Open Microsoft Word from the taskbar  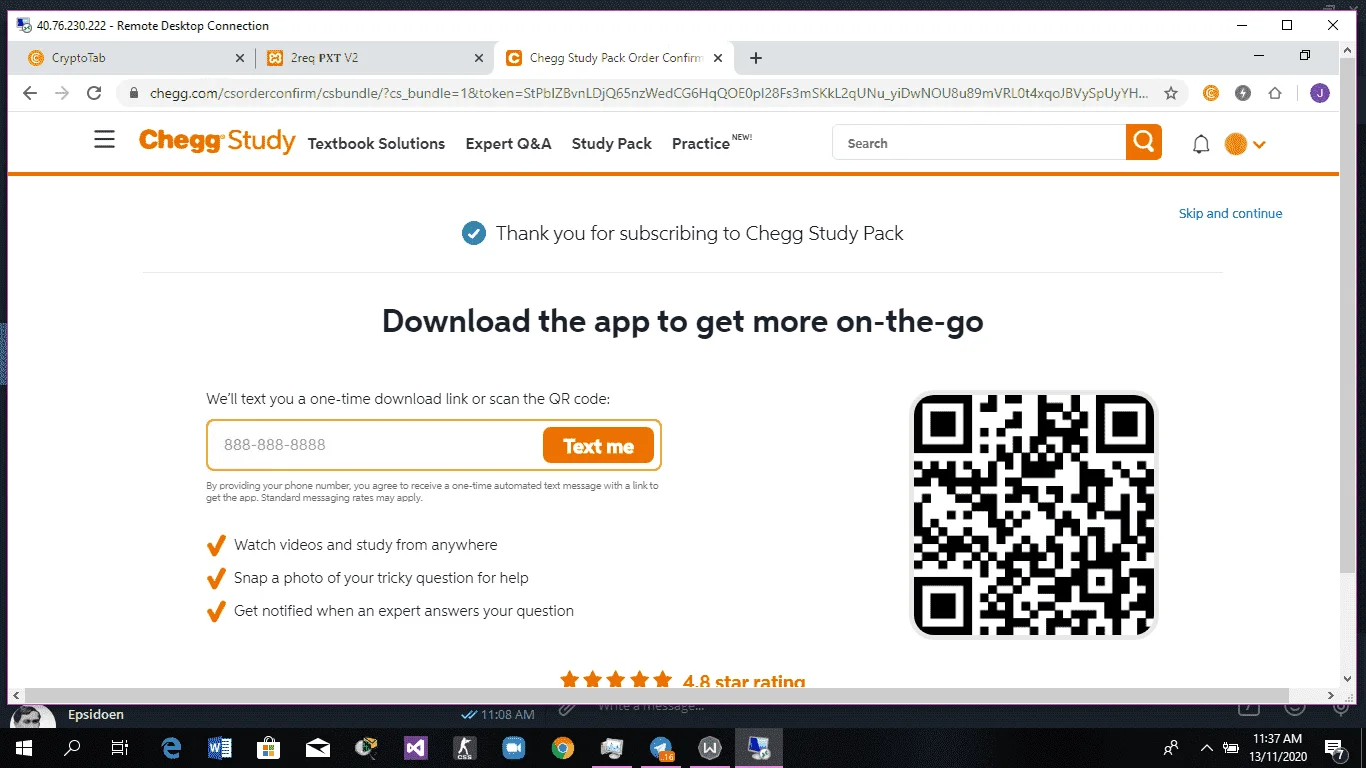220,747
